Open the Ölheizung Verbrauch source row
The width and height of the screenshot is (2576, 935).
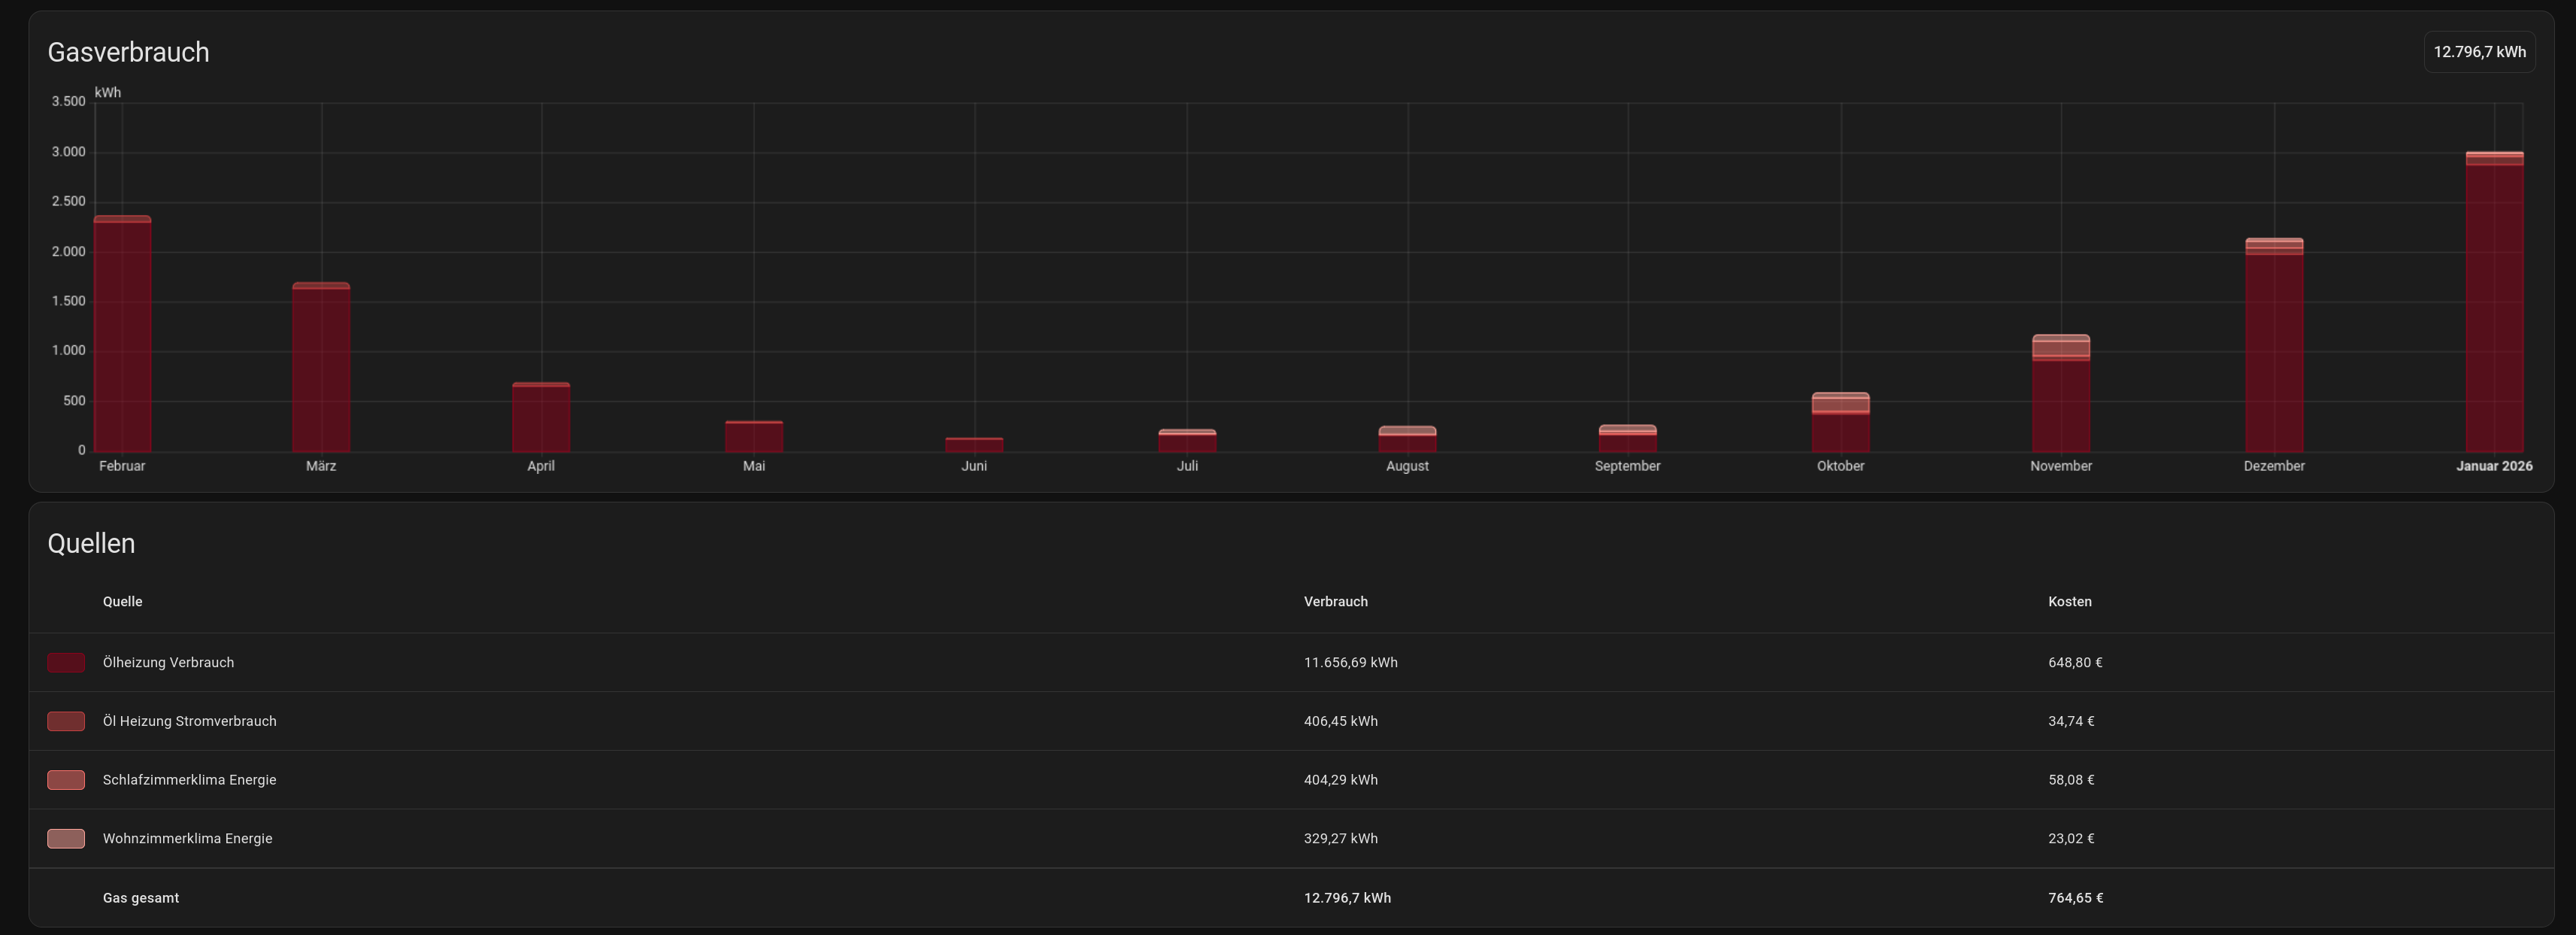coord(168,663)
